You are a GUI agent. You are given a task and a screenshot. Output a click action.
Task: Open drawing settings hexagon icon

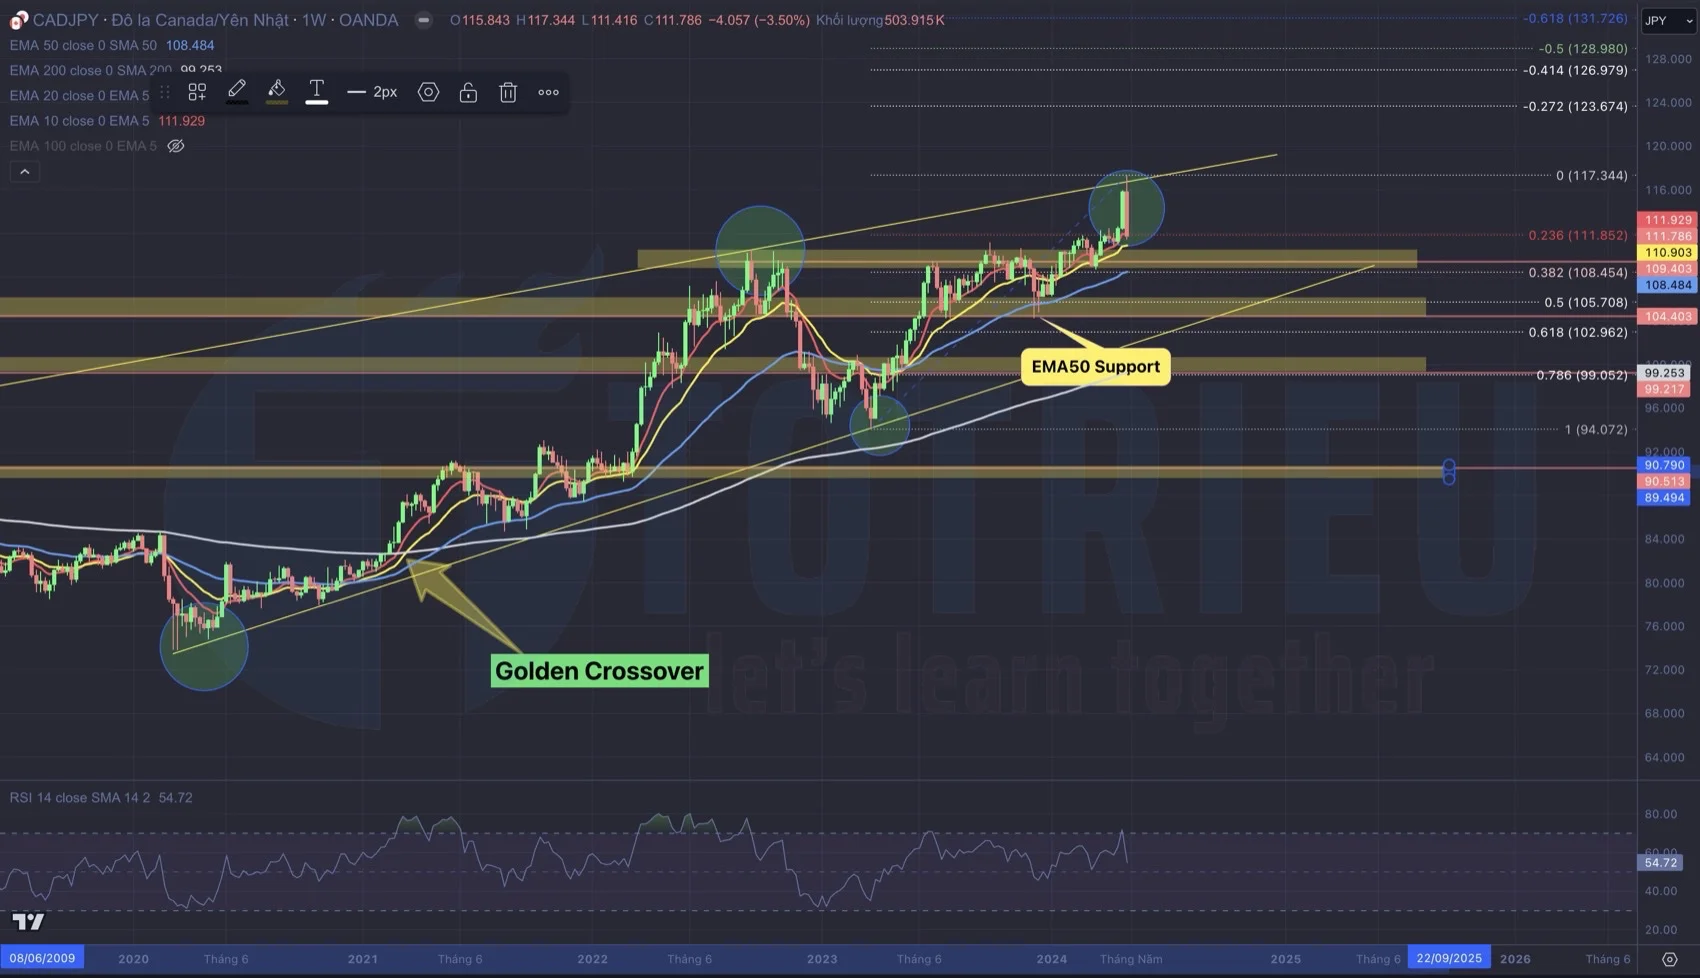click(x=428, y=92)
